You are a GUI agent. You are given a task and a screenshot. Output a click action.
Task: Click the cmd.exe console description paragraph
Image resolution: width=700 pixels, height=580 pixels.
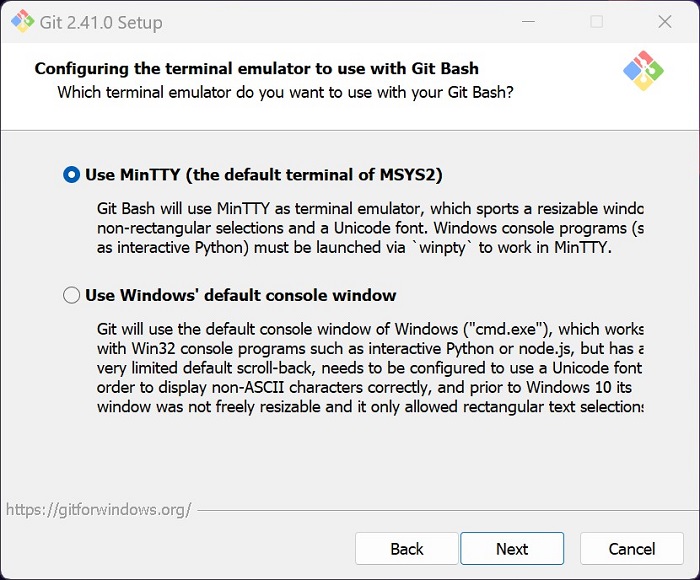pyautogui.click(x=370, y=368)
